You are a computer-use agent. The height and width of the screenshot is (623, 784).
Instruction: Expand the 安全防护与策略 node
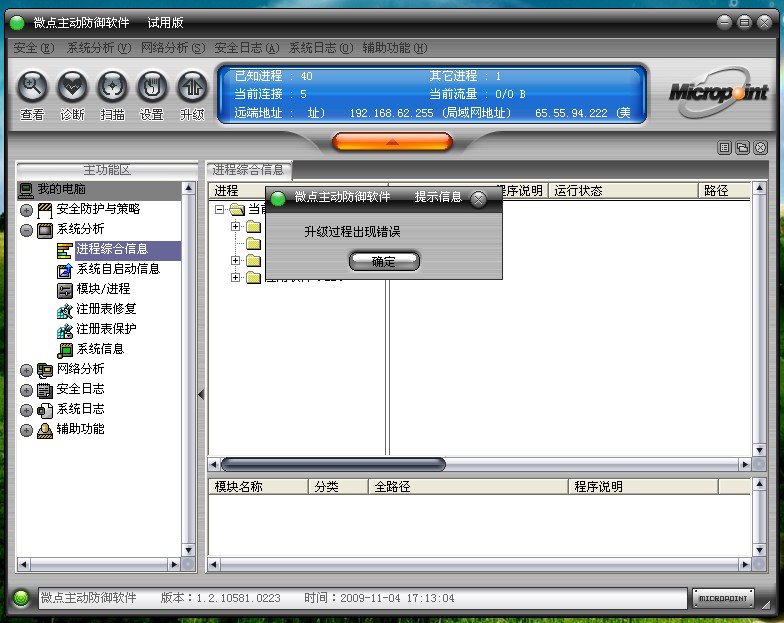pyautogui.click(x=26, y=210)
